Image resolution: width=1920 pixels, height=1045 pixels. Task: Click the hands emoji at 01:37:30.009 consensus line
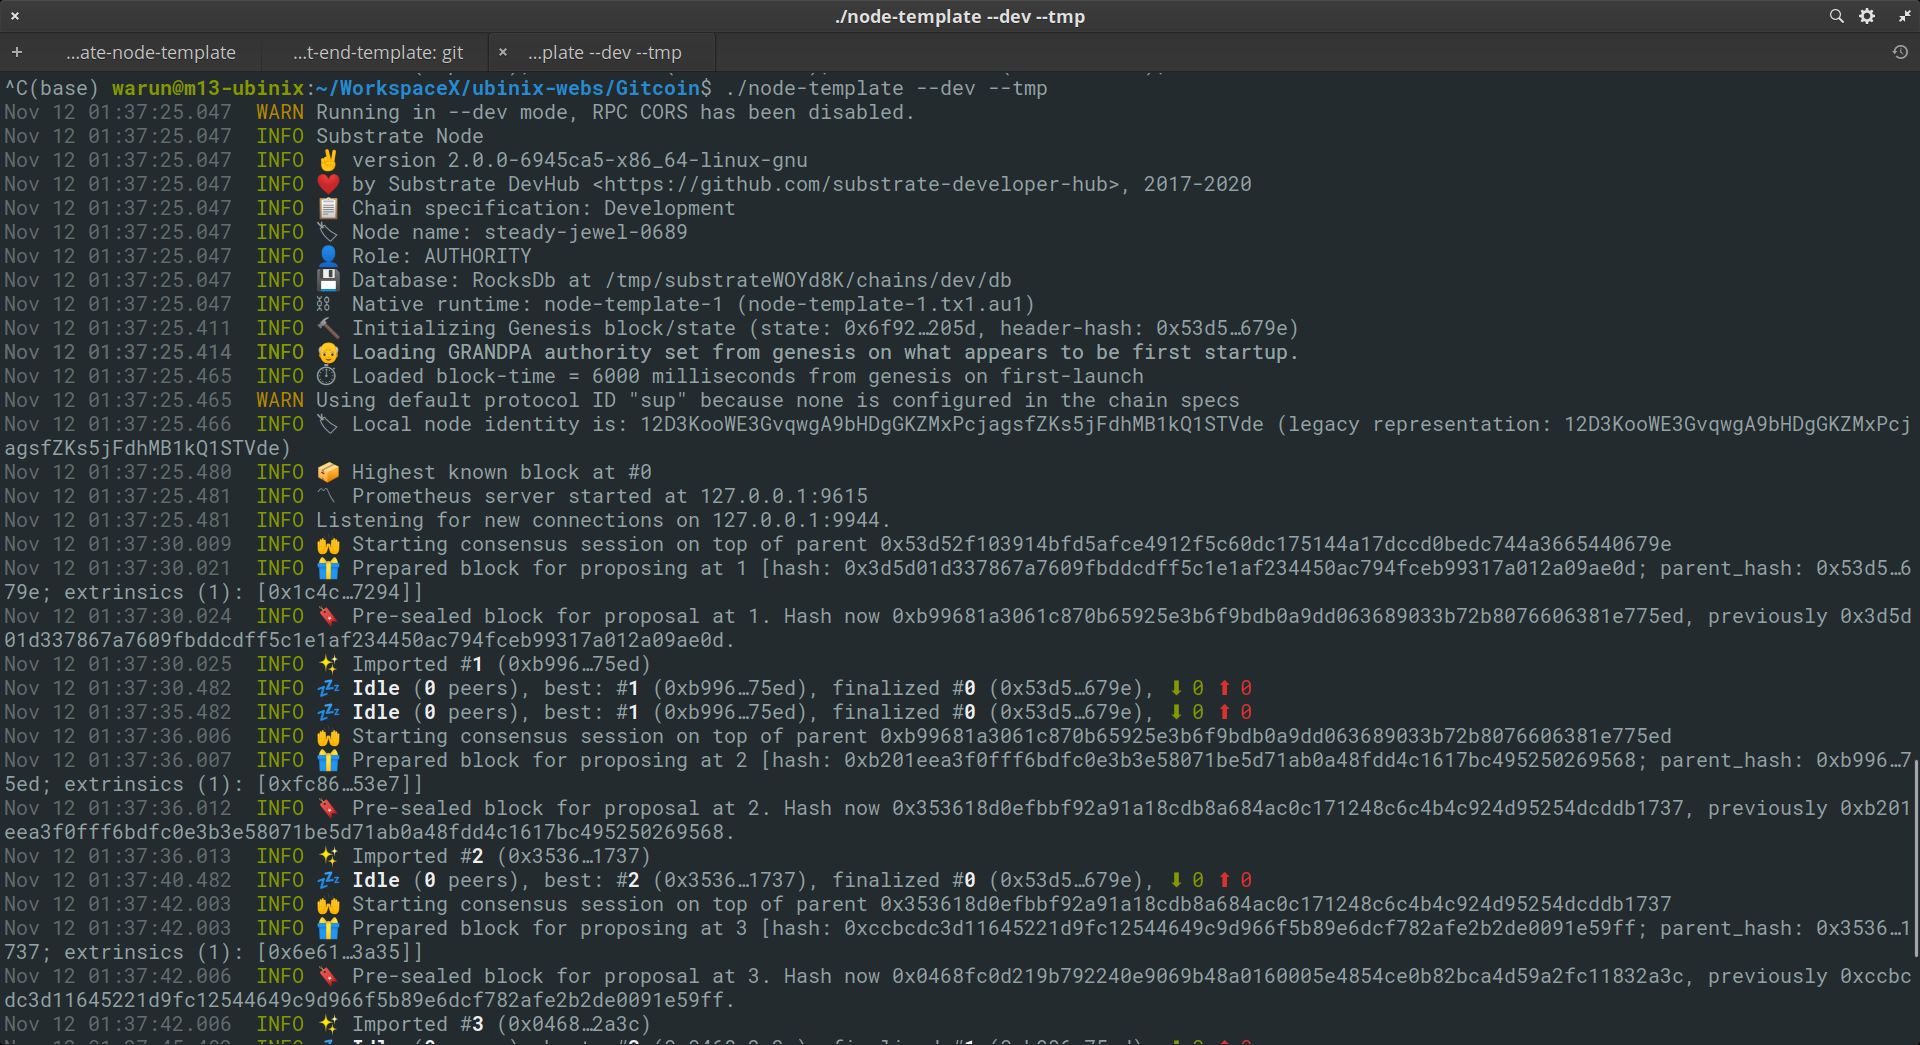click(328, 545)
